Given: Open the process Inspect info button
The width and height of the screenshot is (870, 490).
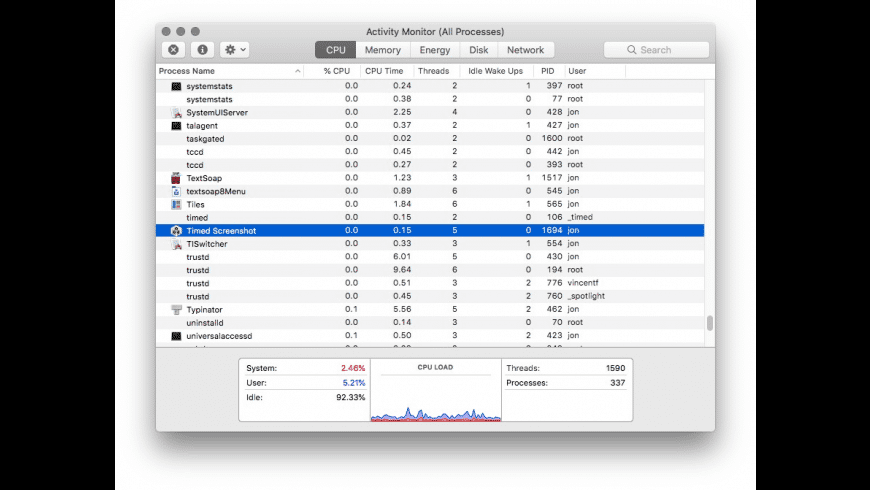Looking at the screenshot, I should point(203,50).
